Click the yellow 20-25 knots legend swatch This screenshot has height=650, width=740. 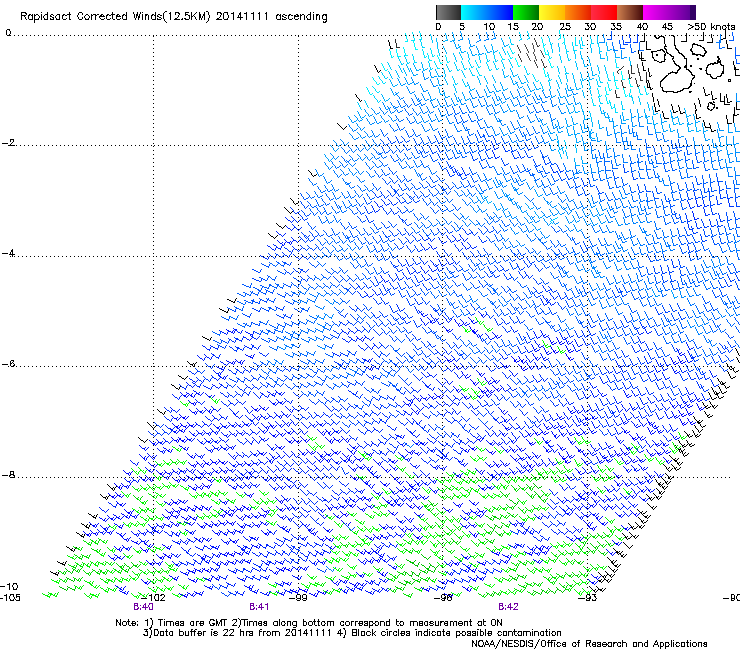click(552, 12)
